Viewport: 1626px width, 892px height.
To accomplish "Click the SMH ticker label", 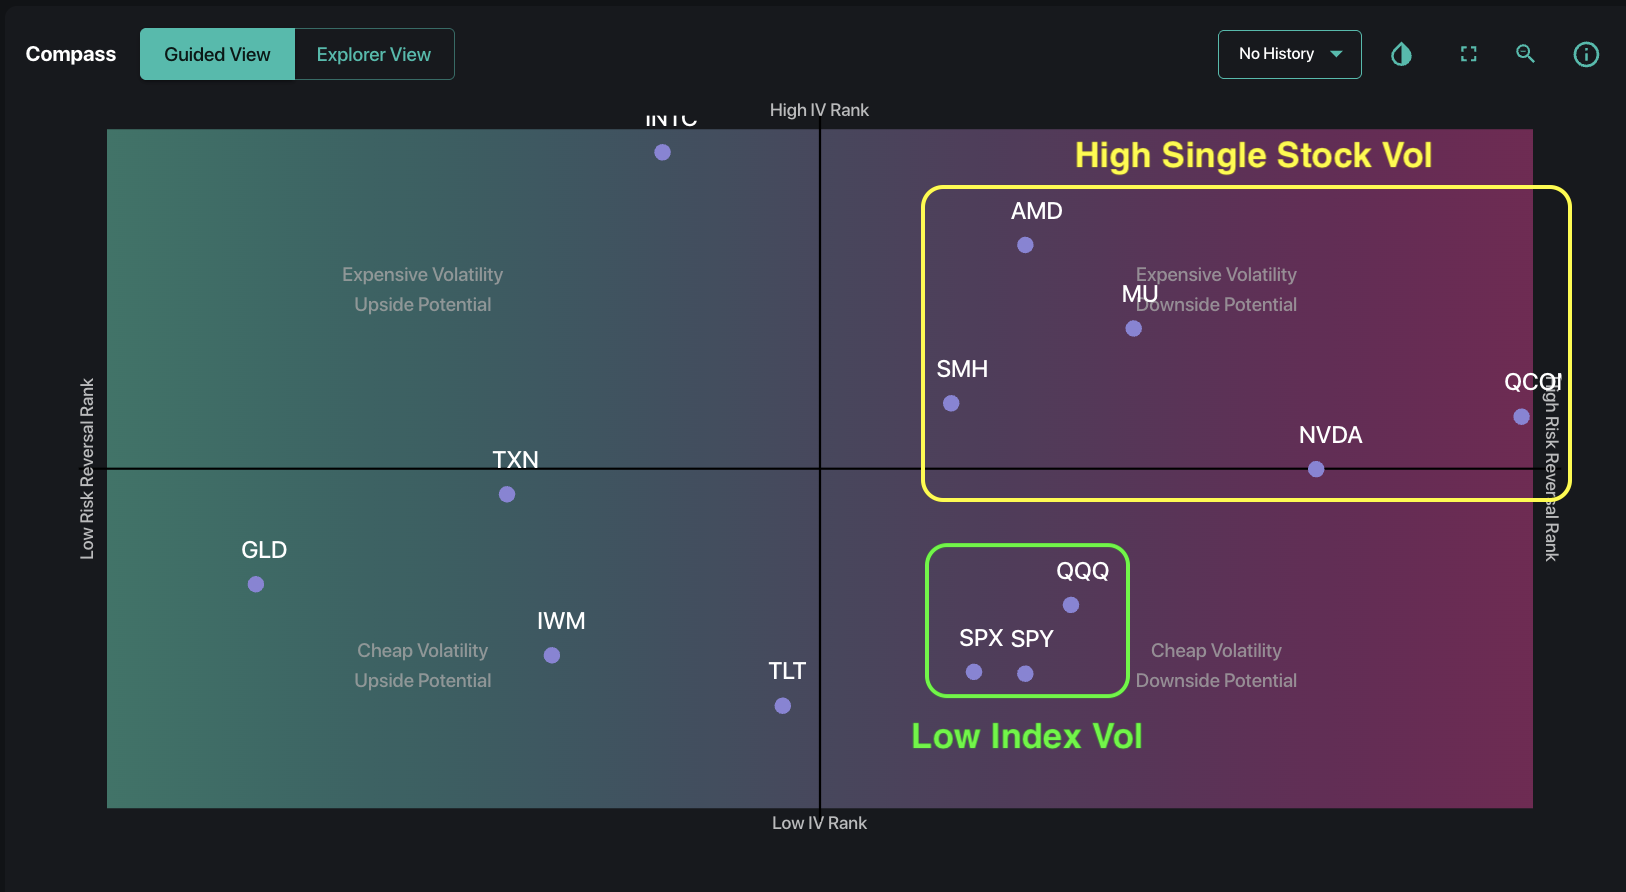I will pos(962,369).
